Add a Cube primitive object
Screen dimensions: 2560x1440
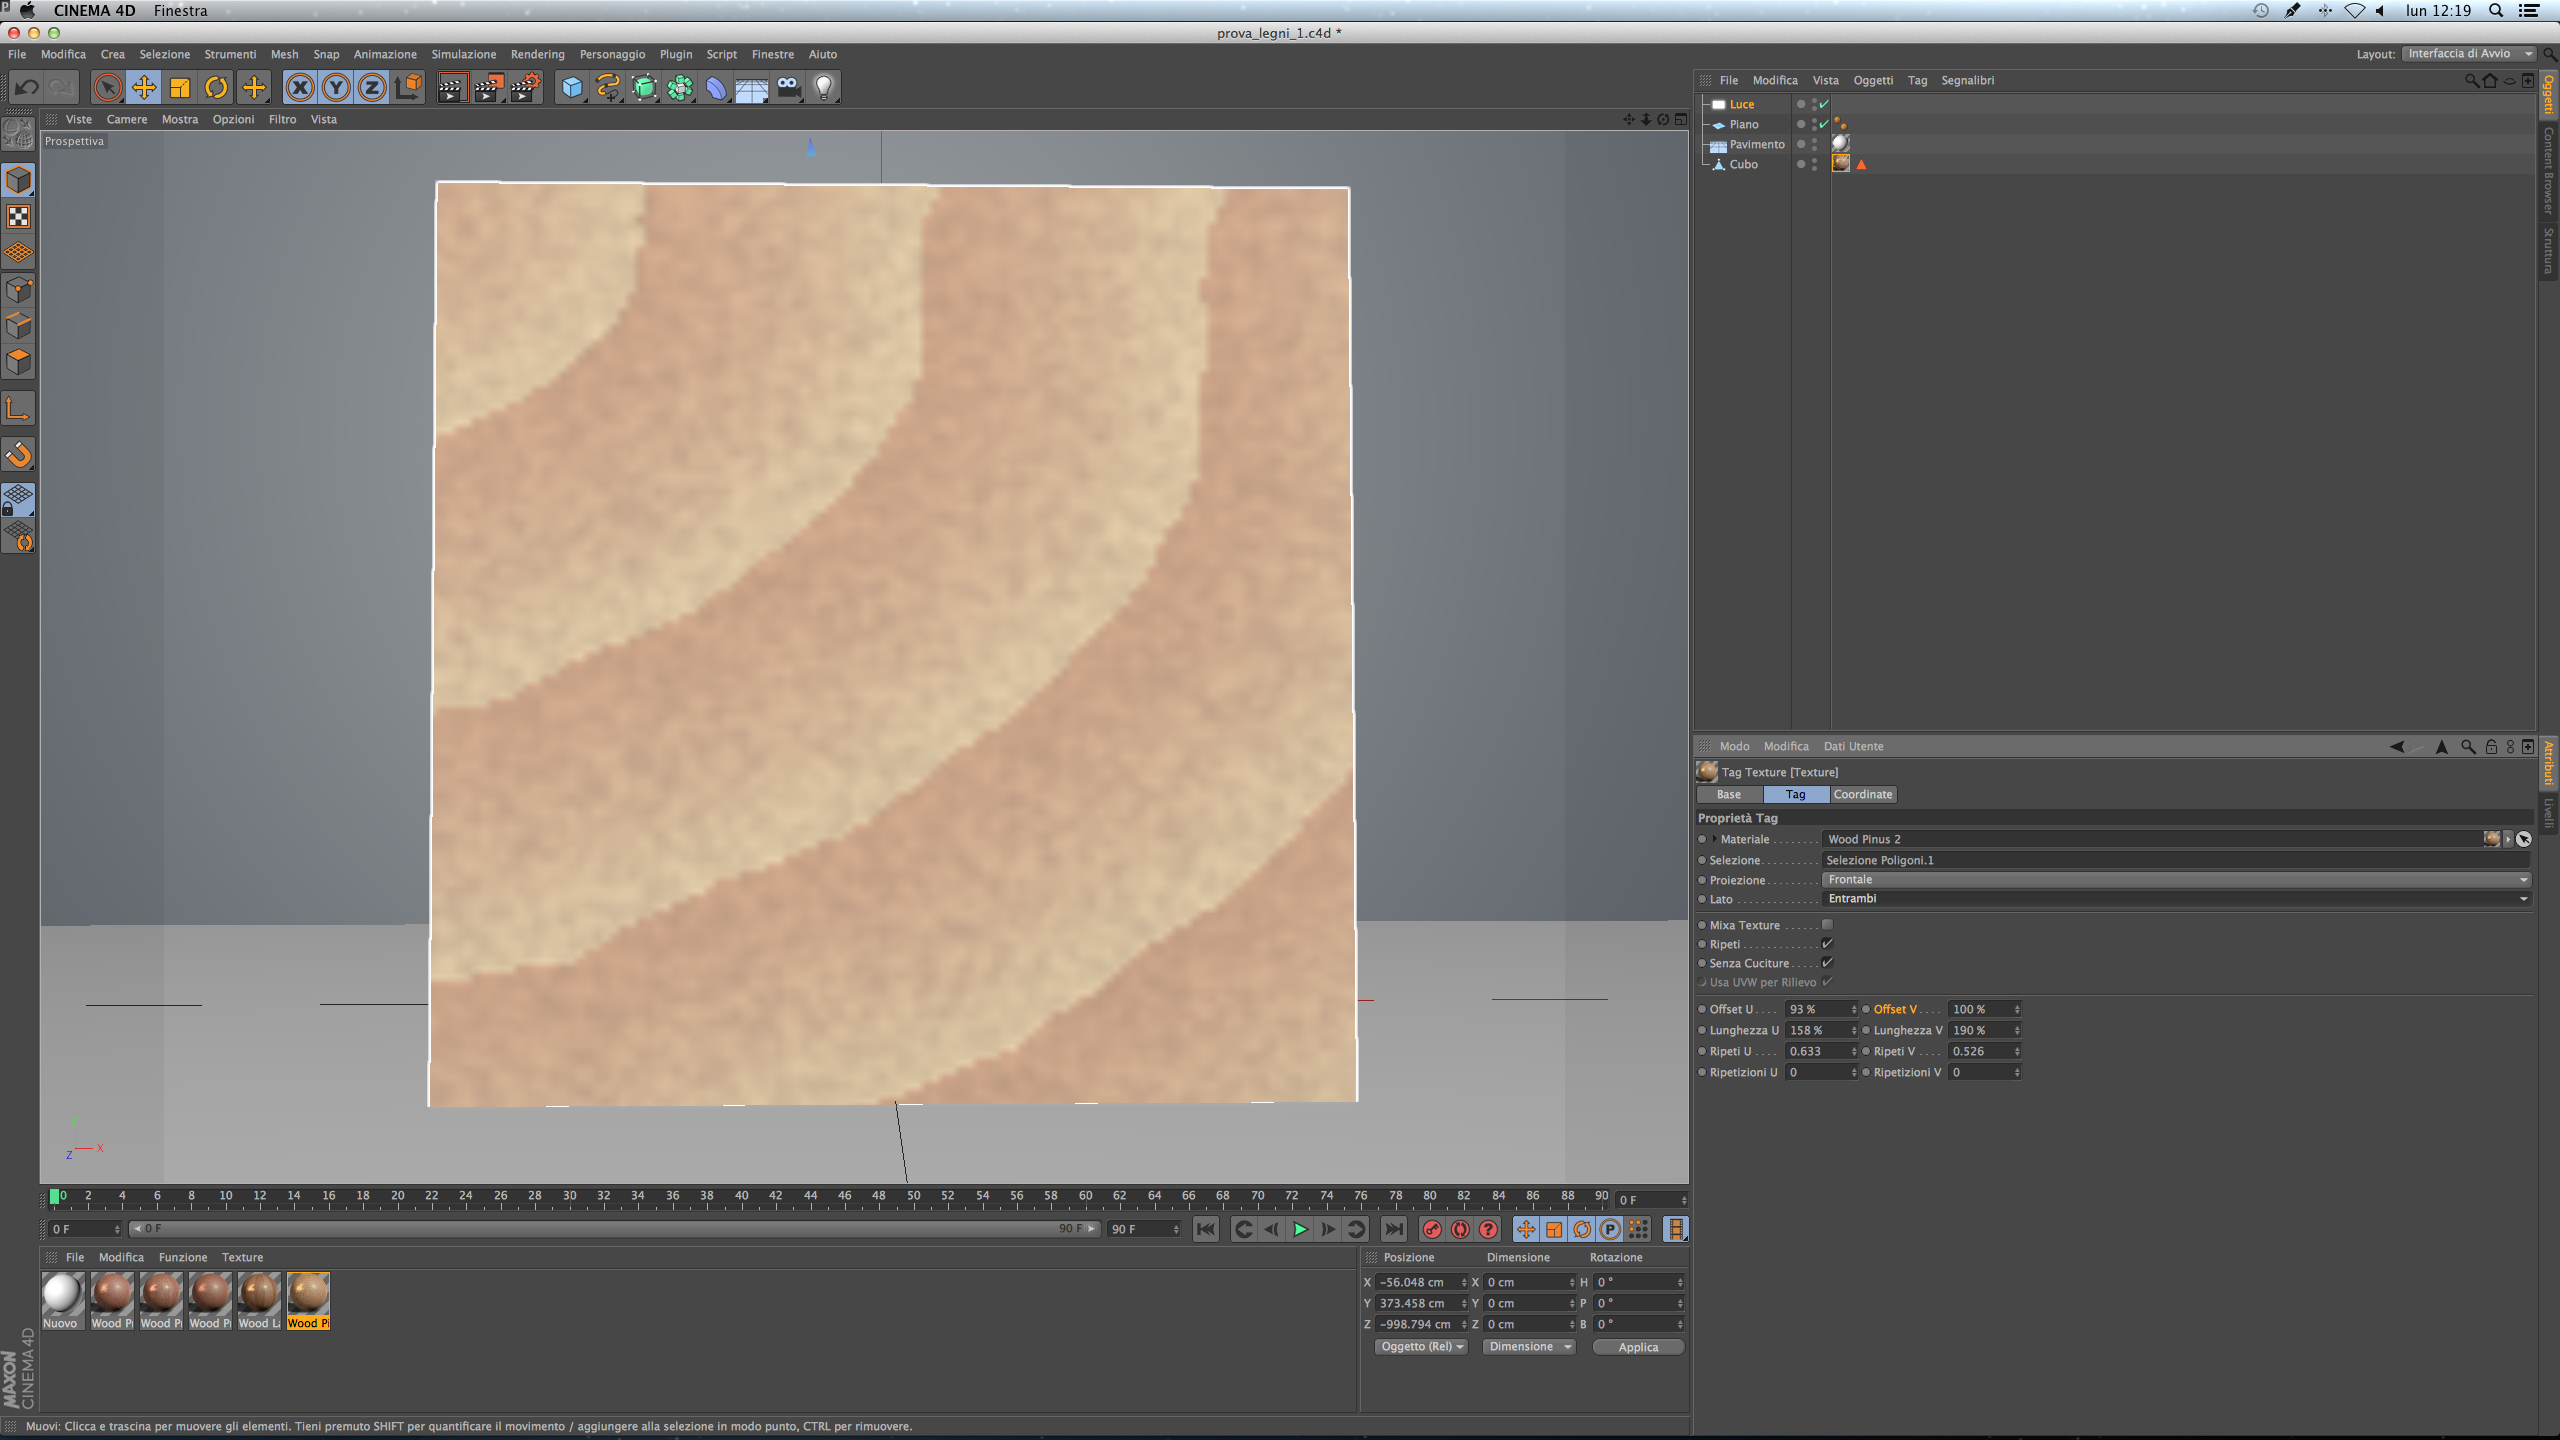[571, 88]
